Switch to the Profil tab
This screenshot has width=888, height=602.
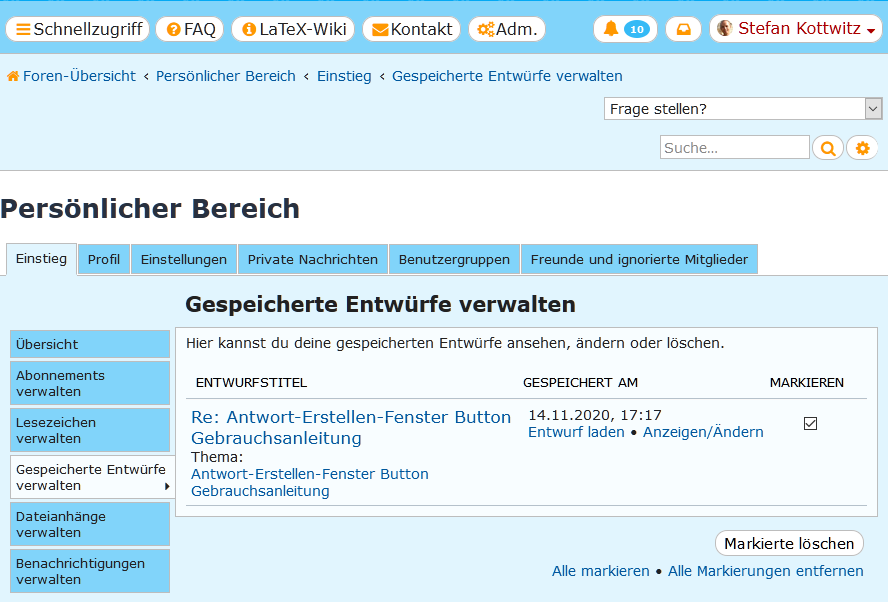coord(104,260)
